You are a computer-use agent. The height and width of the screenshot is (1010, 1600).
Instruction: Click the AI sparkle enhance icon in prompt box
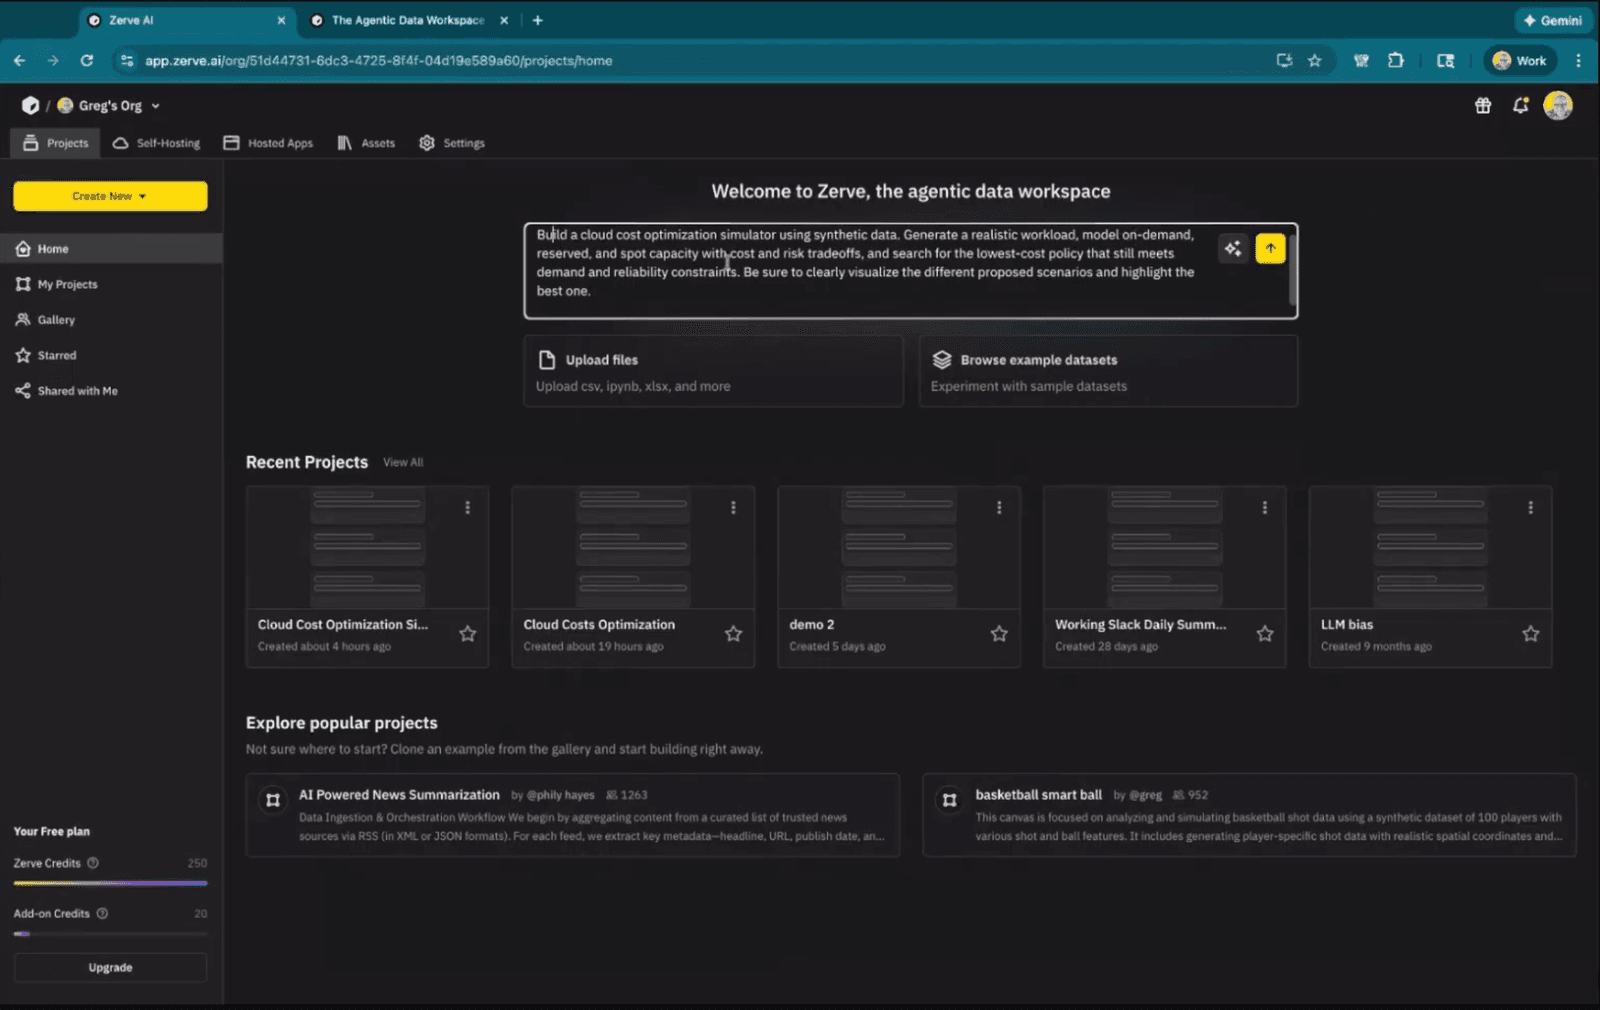point(1233,248)
